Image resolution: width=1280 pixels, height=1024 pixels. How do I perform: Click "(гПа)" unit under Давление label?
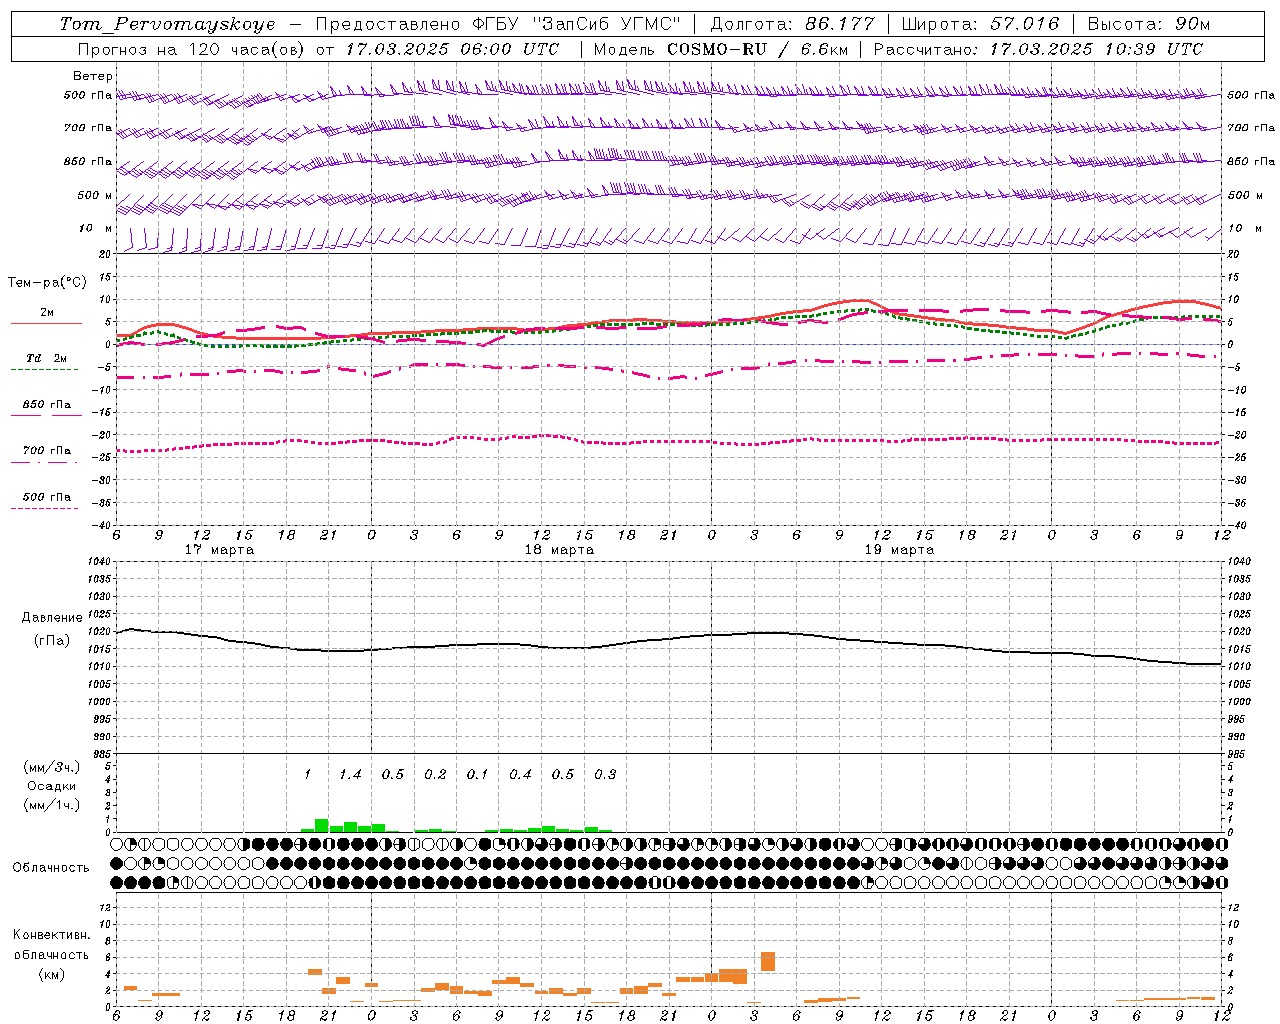(52, 641)
